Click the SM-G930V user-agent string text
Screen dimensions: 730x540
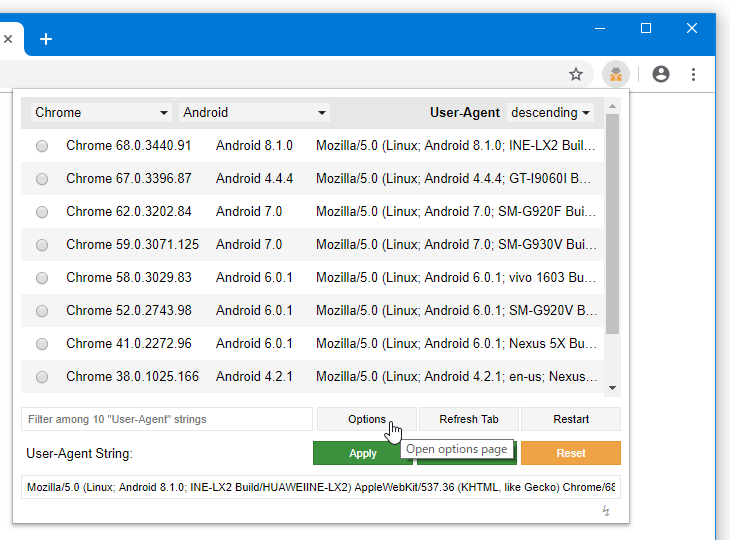(456, 244)
